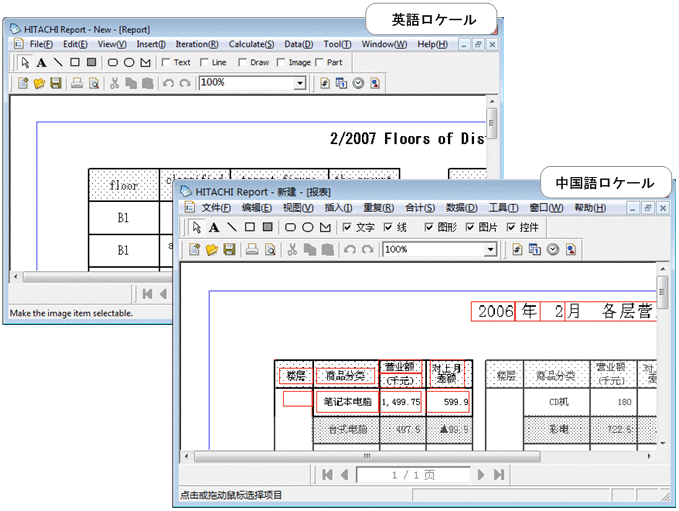Select the filled rectangle tool in the Chinese window
Screen dimensions: 679x511
pos(267,228)
